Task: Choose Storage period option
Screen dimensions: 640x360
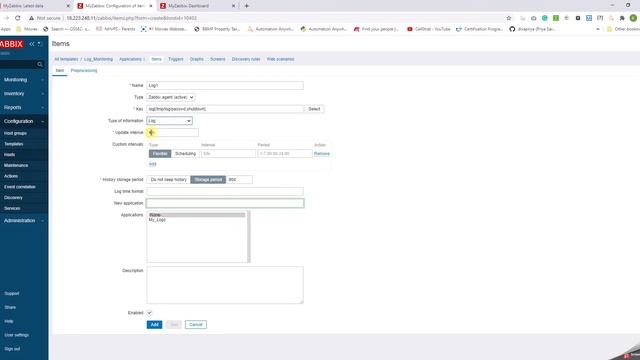Action: coord(208,180)
